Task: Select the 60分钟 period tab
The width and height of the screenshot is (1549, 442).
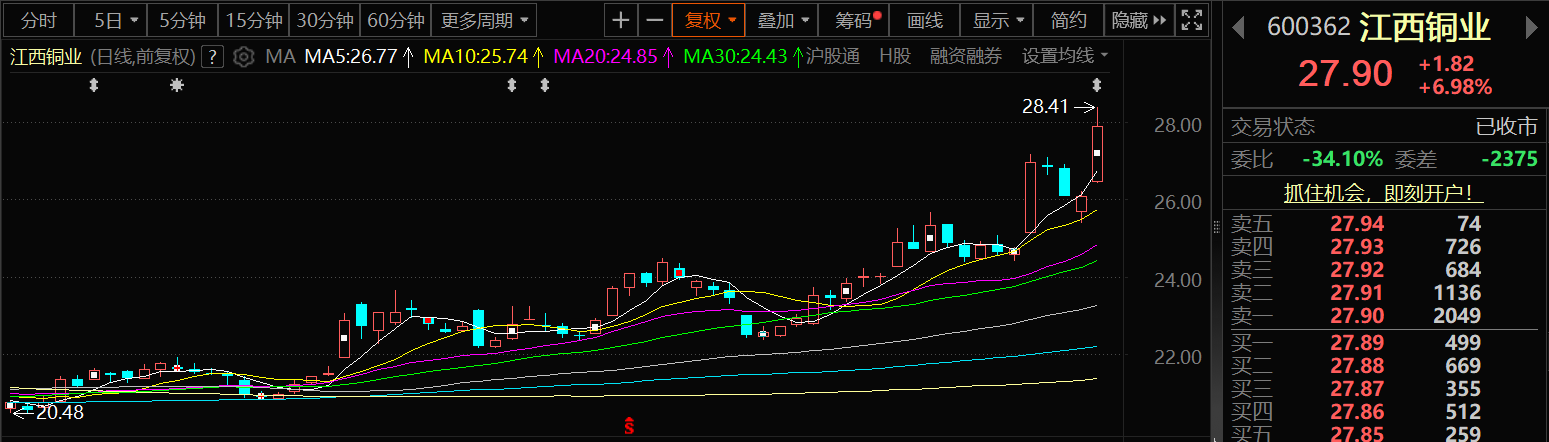Action: [396, 20]
